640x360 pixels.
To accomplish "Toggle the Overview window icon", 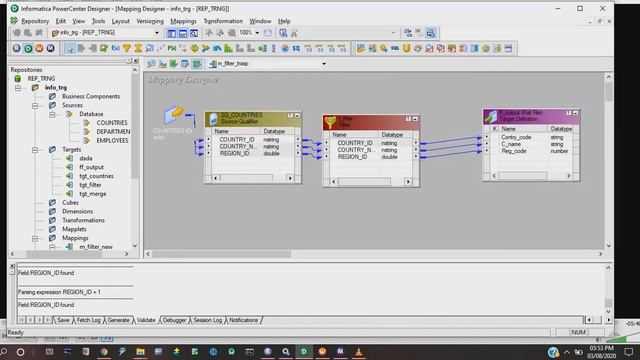I will pos(194,33).
